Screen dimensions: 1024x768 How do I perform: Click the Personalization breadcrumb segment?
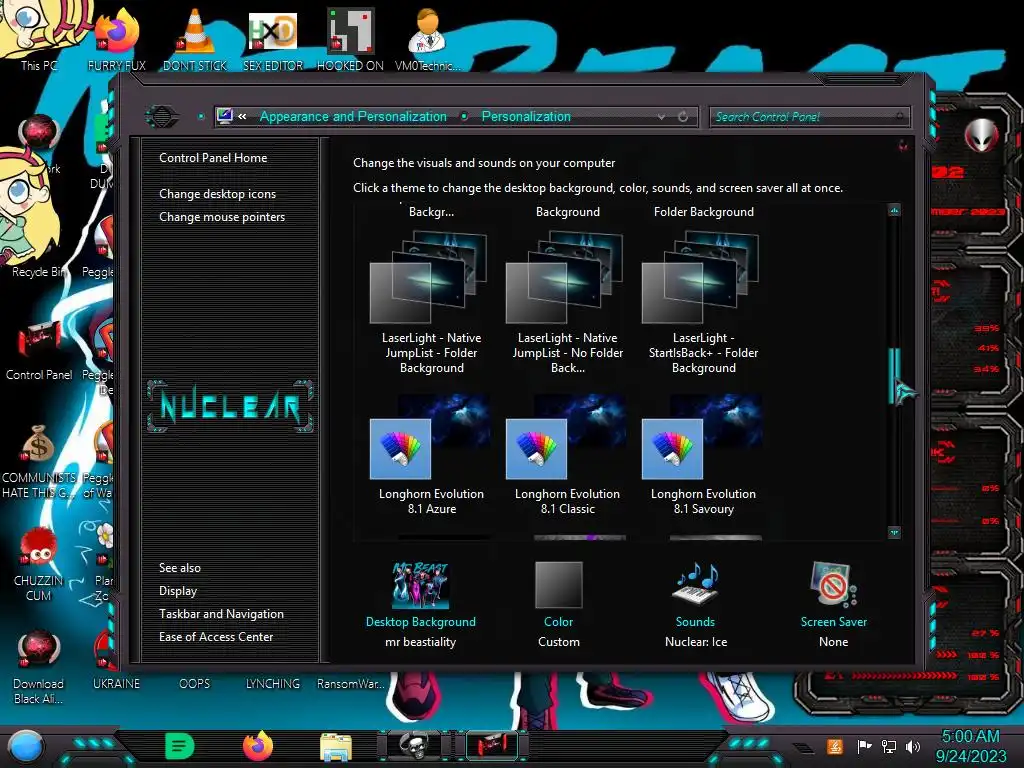coord(526,116)
